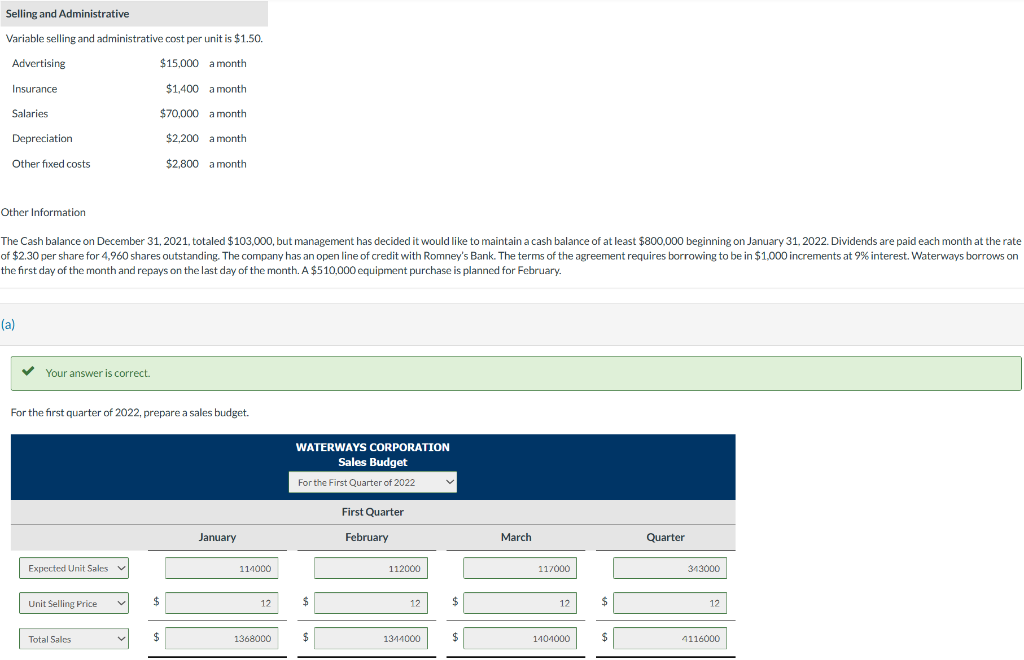This screenshot has height=660, width=1024.
Task: Click 'Variable selling and administrative cost' sentence
Action: (135, 39)
